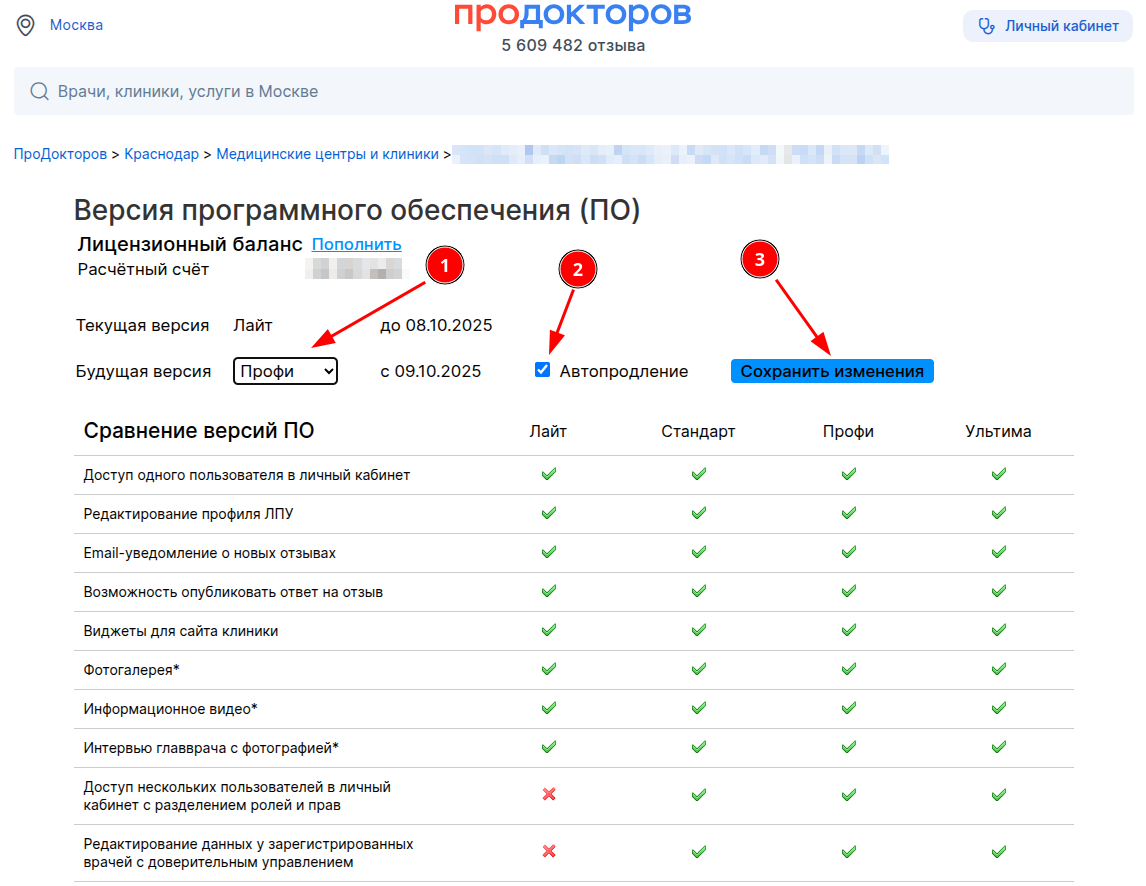This screenshot has width=1146, height=886.
Task: Click the Сохранить изменения button
Action: click(x=832, y=371)
